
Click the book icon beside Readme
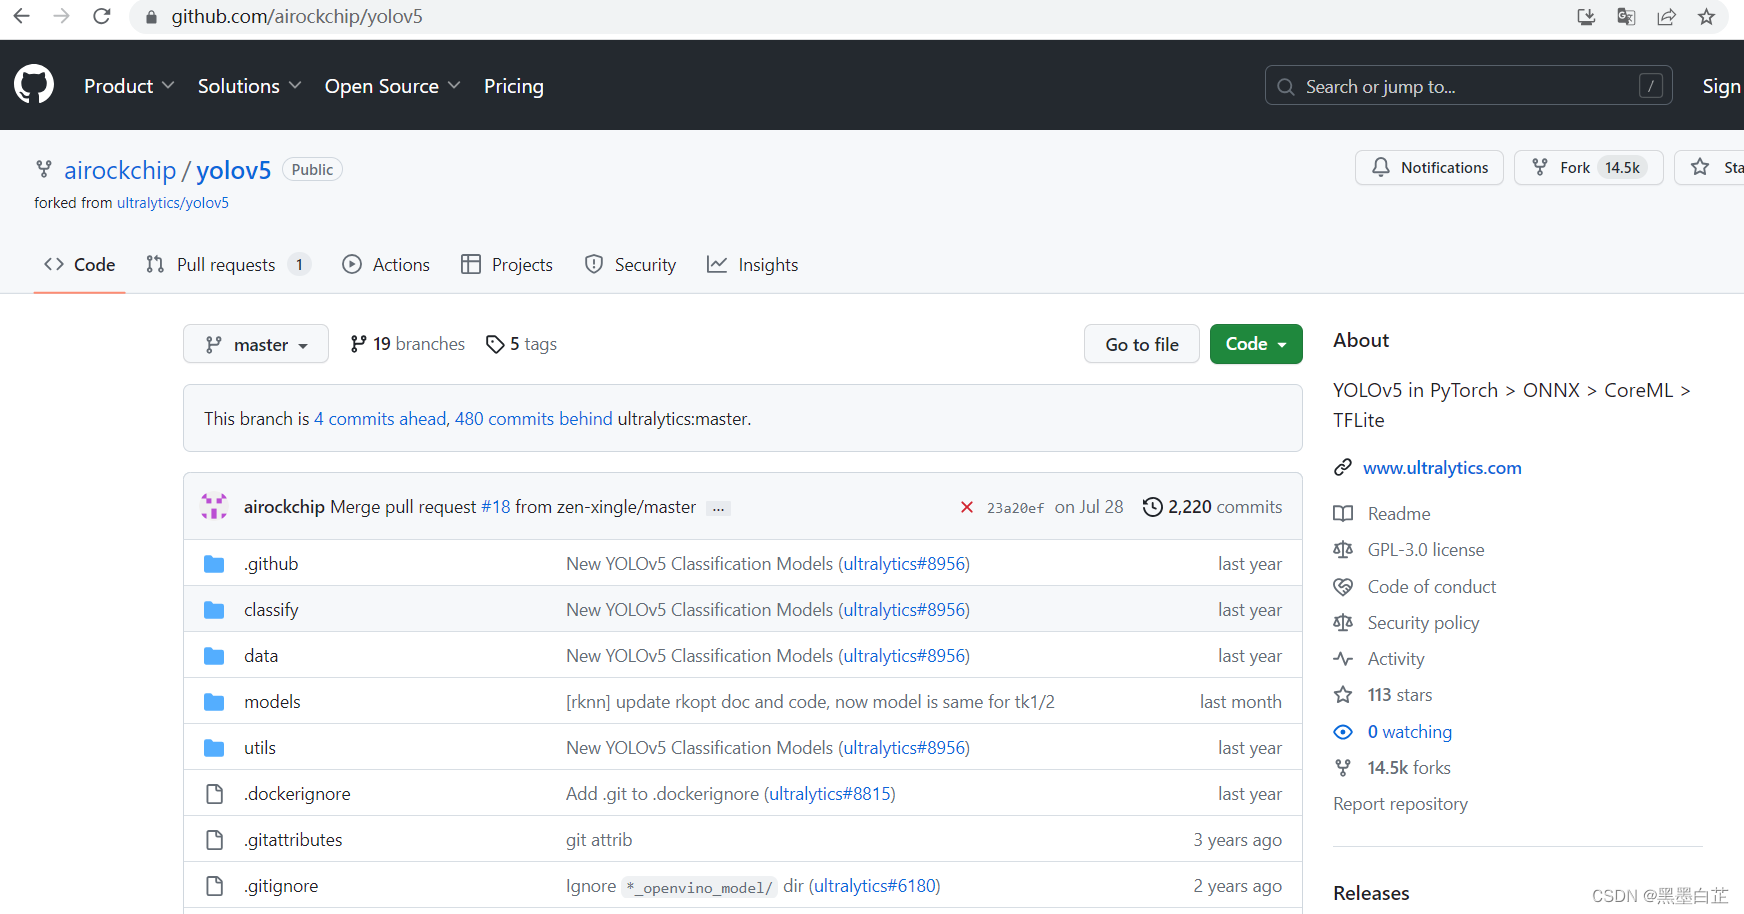pyautogui.click(x=1343, y=514)
